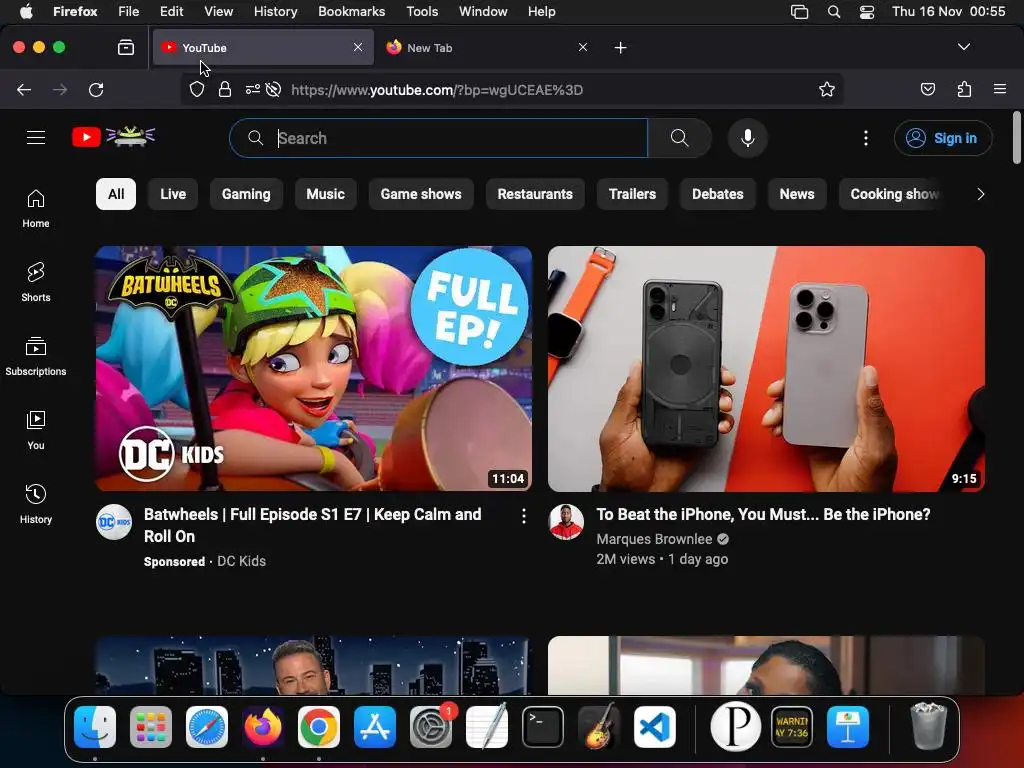Open the iPhone comparison video thumbnail

click(x=766, y=368)
